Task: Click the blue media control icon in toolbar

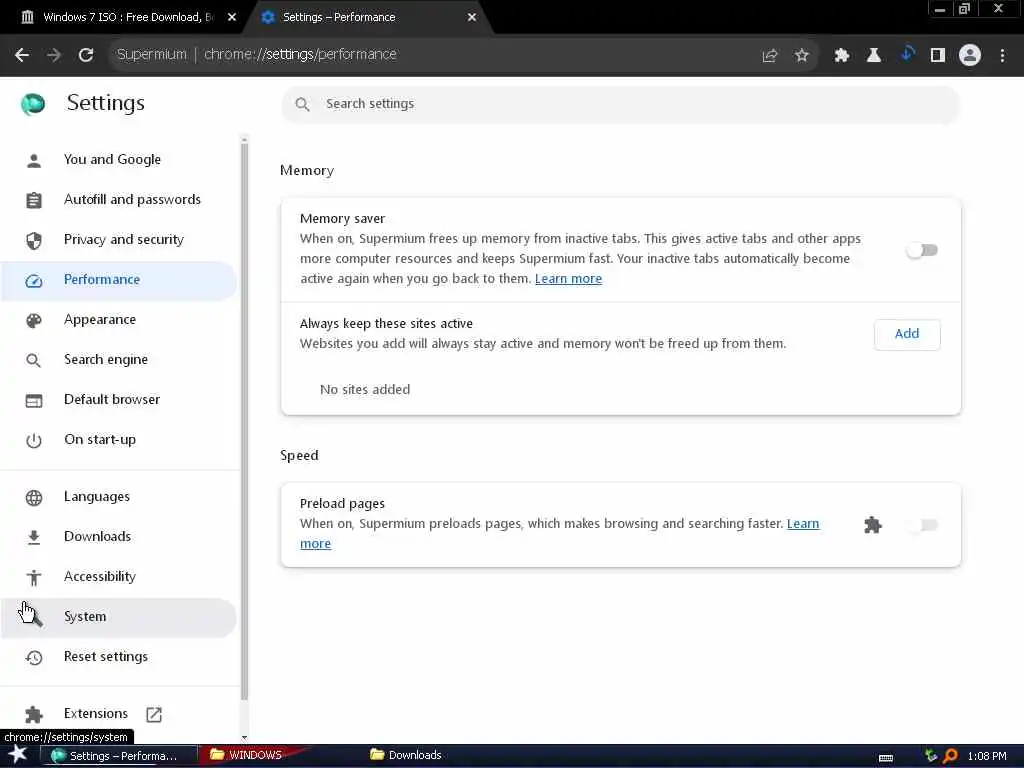Action: point(906,54)
